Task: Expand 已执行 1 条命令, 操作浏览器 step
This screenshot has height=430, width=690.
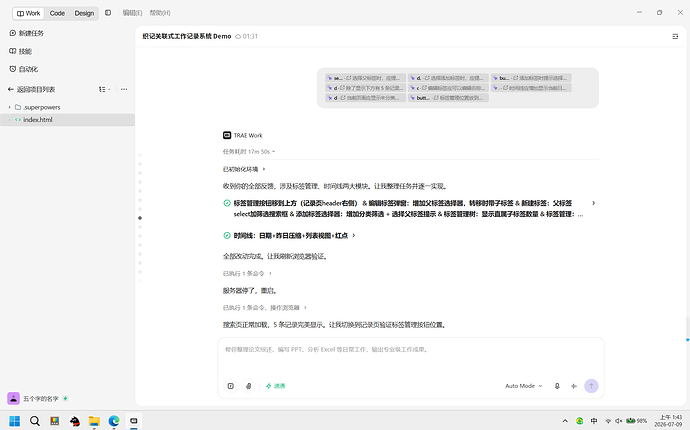Action: [x=264, y=307]
